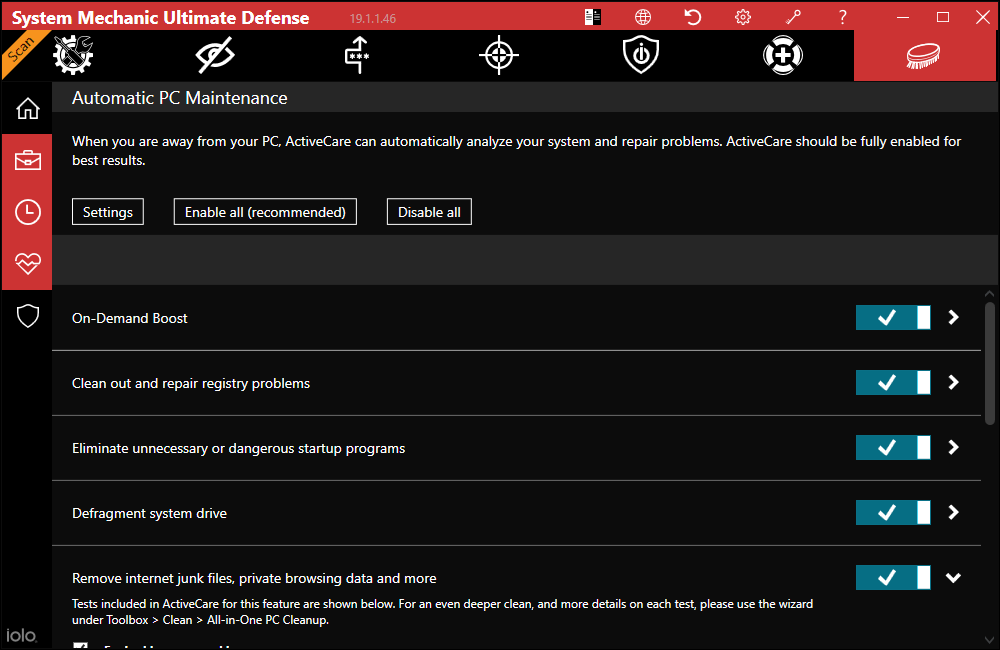Screen dimensions: 1000x650
Task: Open the Toolbox briefcase sidebar icon
Action: point(27,160)
